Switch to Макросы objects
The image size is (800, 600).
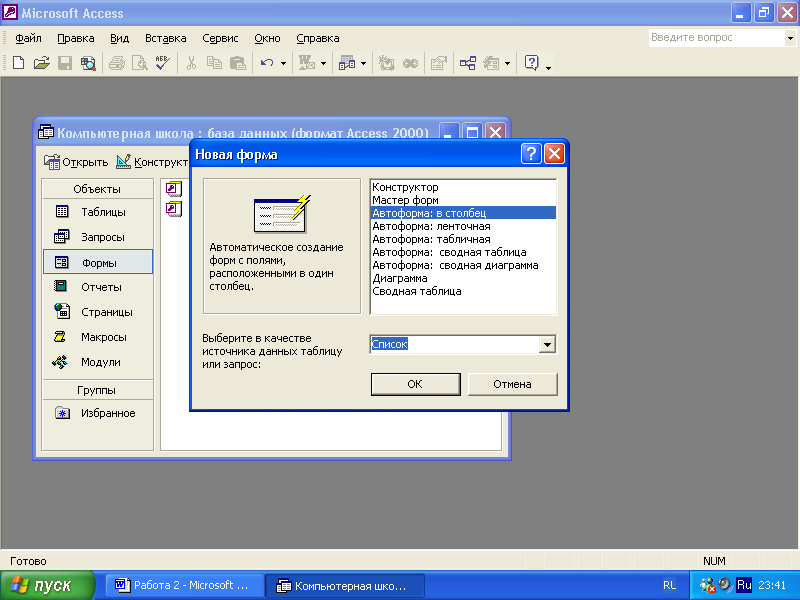pyautogui.click(x=97, y=337)
